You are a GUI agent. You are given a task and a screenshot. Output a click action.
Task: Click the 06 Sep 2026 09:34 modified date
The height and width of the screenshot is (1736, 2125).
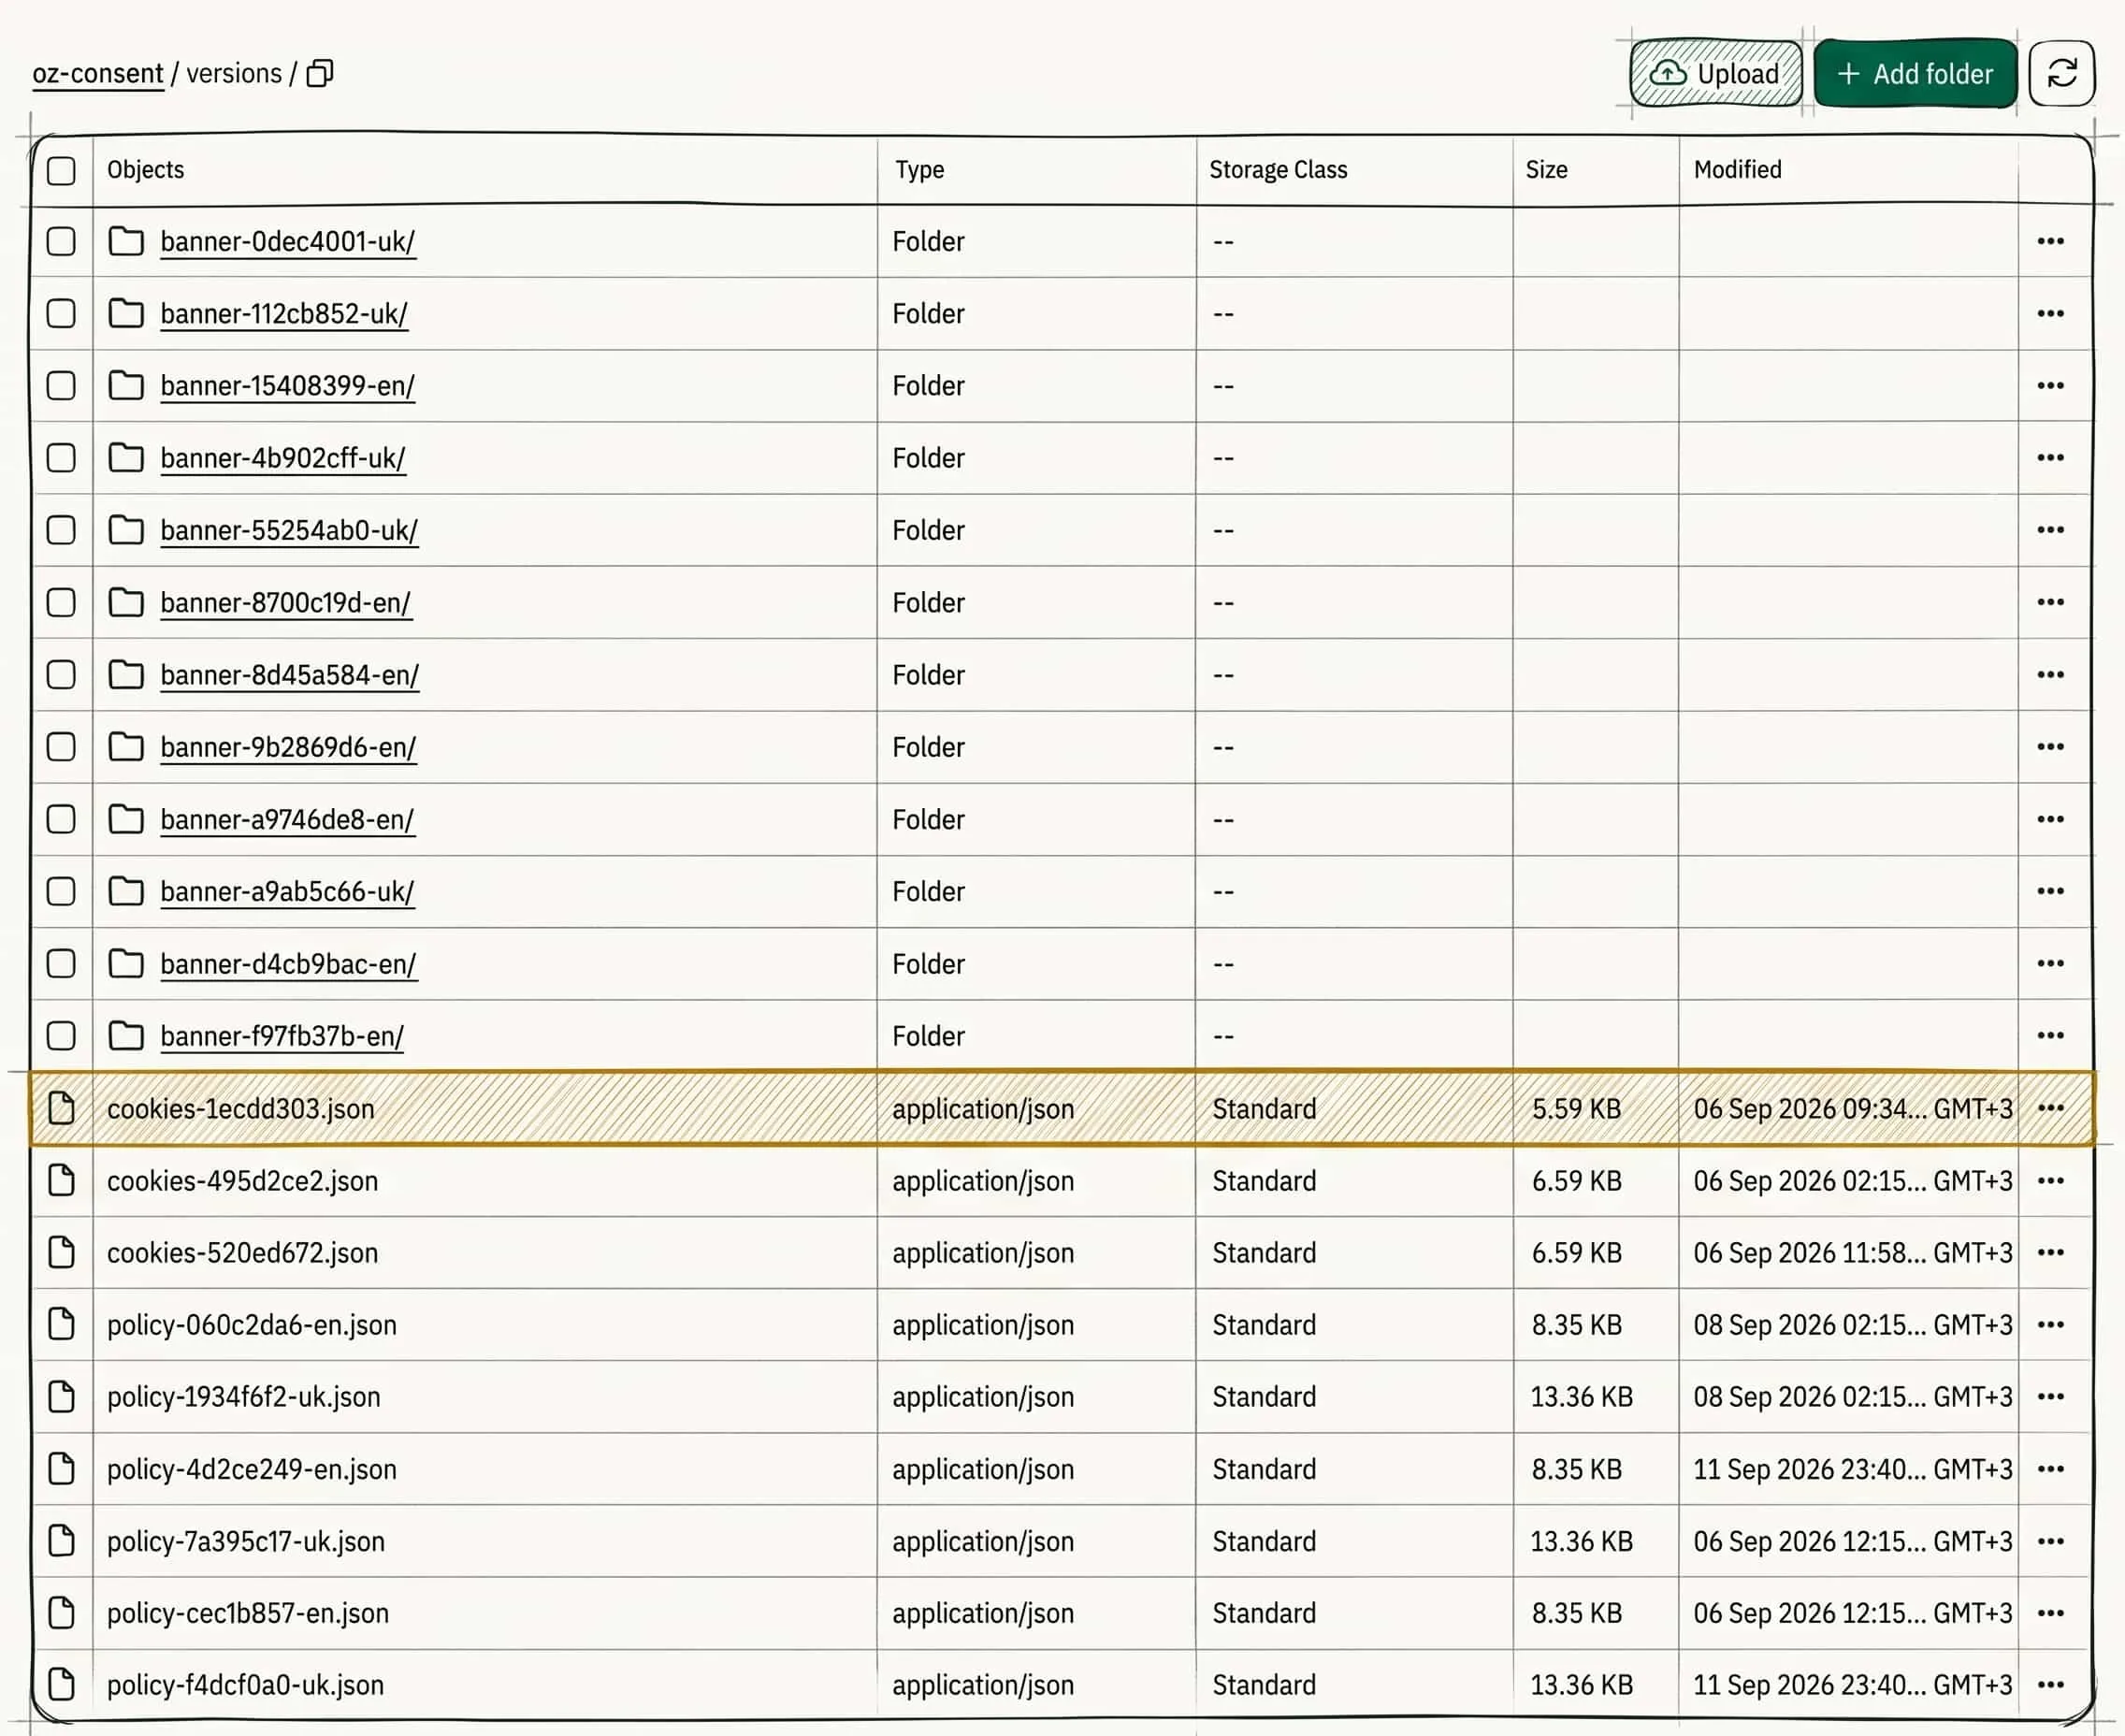pyautogui.click(x=1852, y=1108)
